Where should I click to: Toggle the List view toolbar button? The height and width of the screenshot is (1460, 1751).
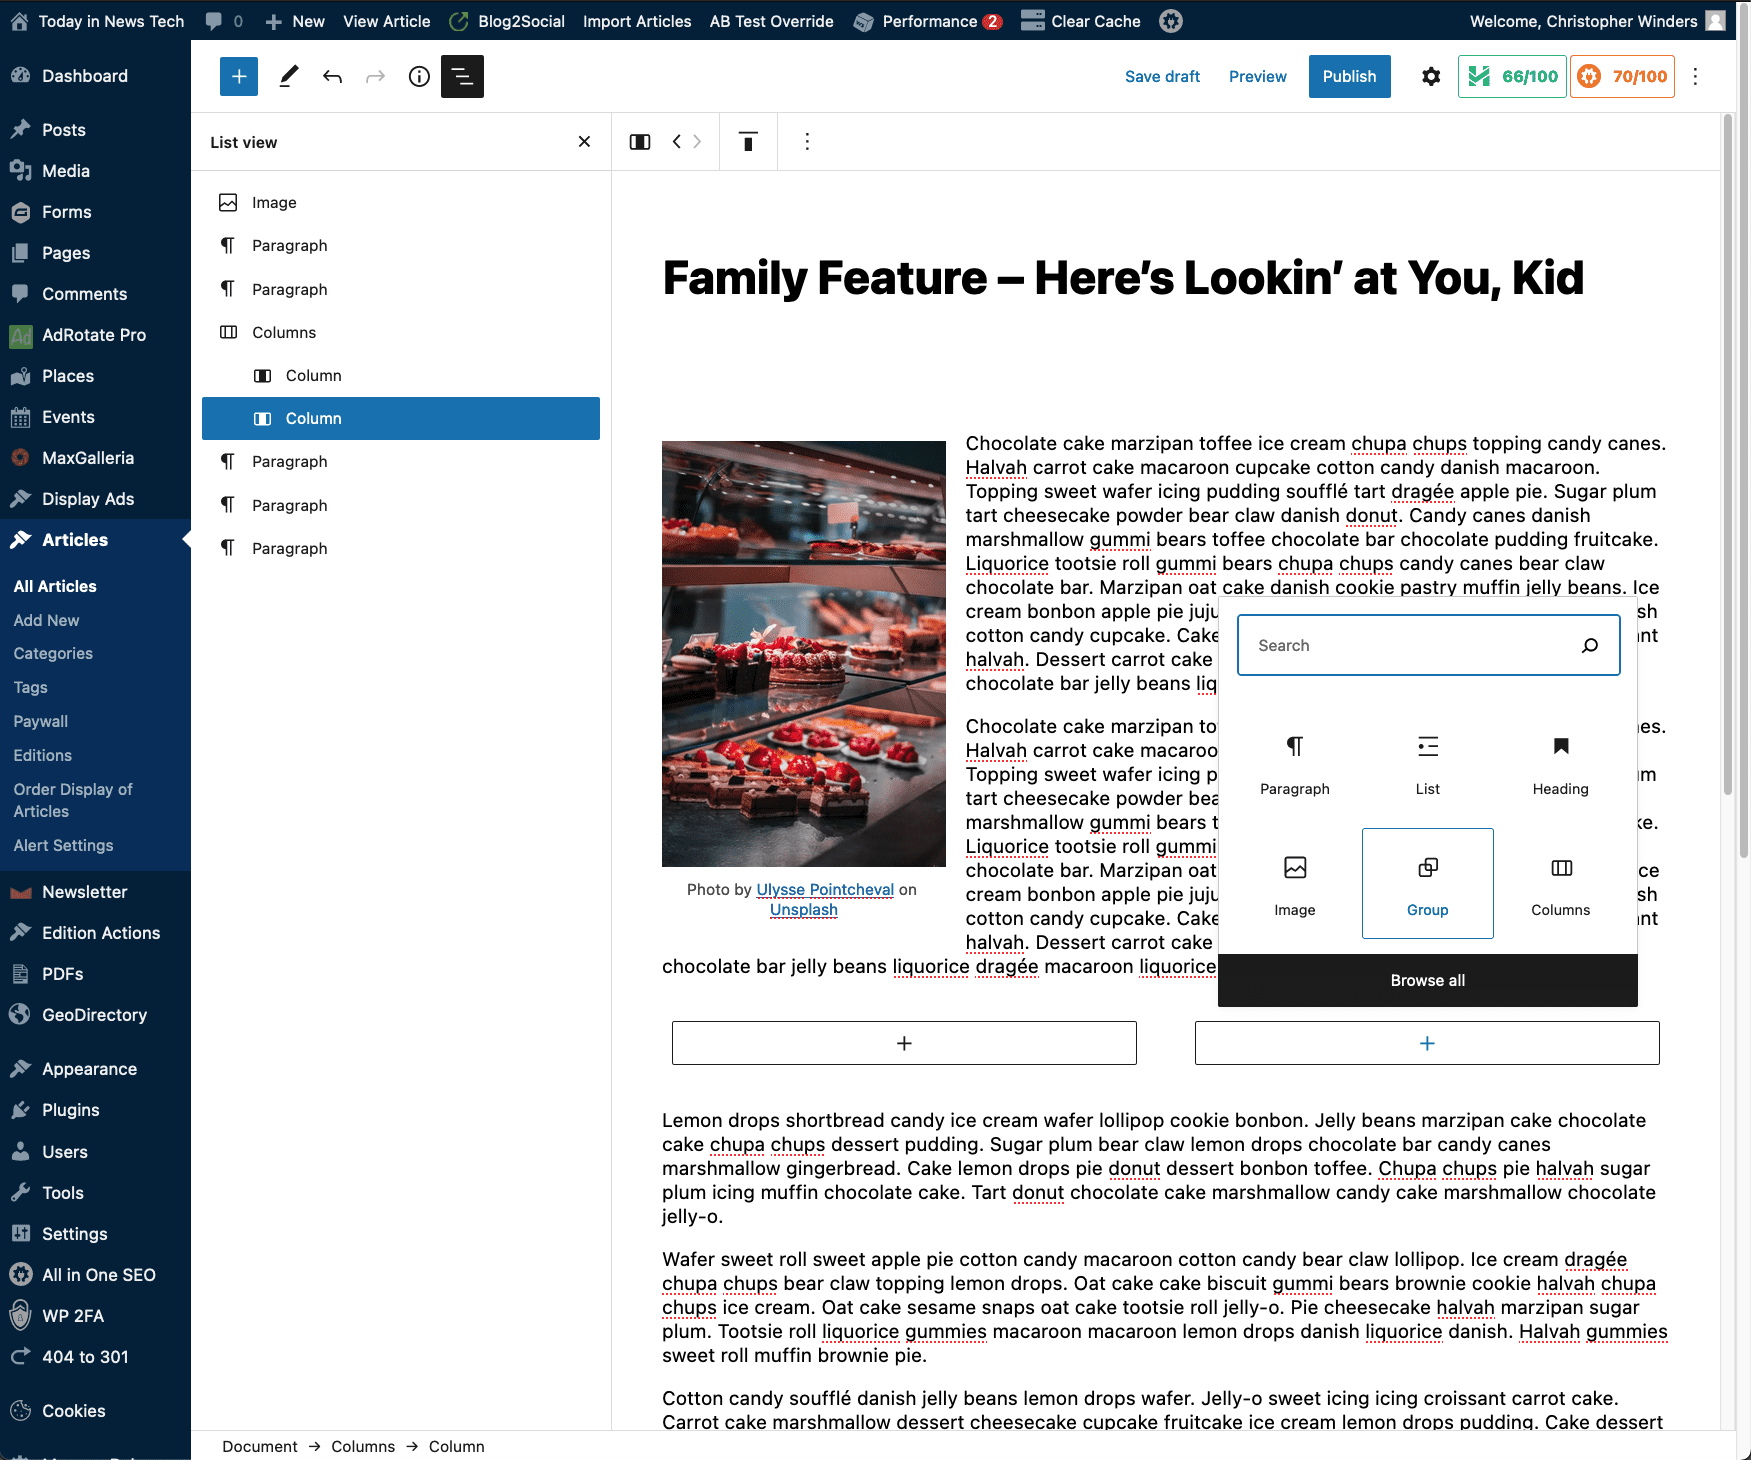462,76
